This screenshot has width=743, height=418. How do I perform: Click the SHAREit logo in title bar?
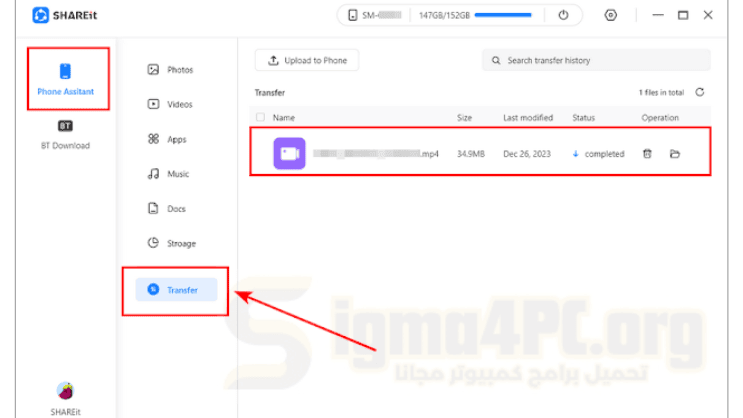click(64, 15)
